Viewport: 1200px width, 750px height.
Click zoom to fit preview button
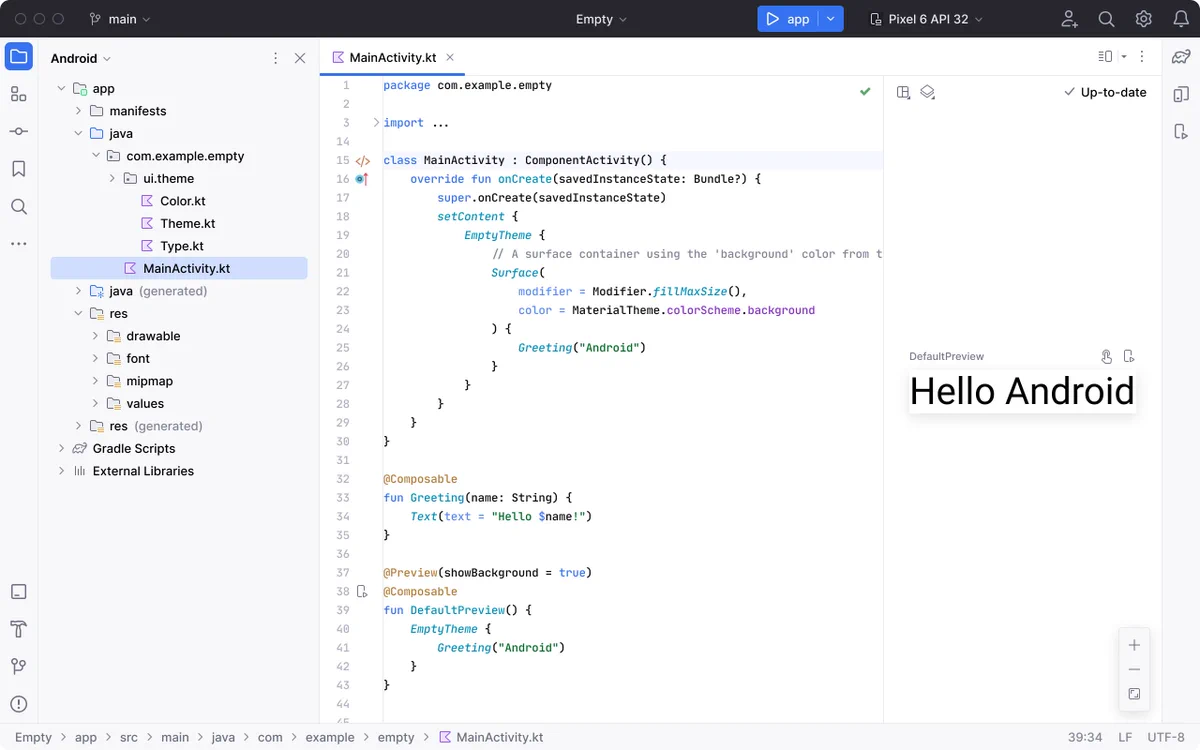pyautogui.click(x=1134, y=694)
